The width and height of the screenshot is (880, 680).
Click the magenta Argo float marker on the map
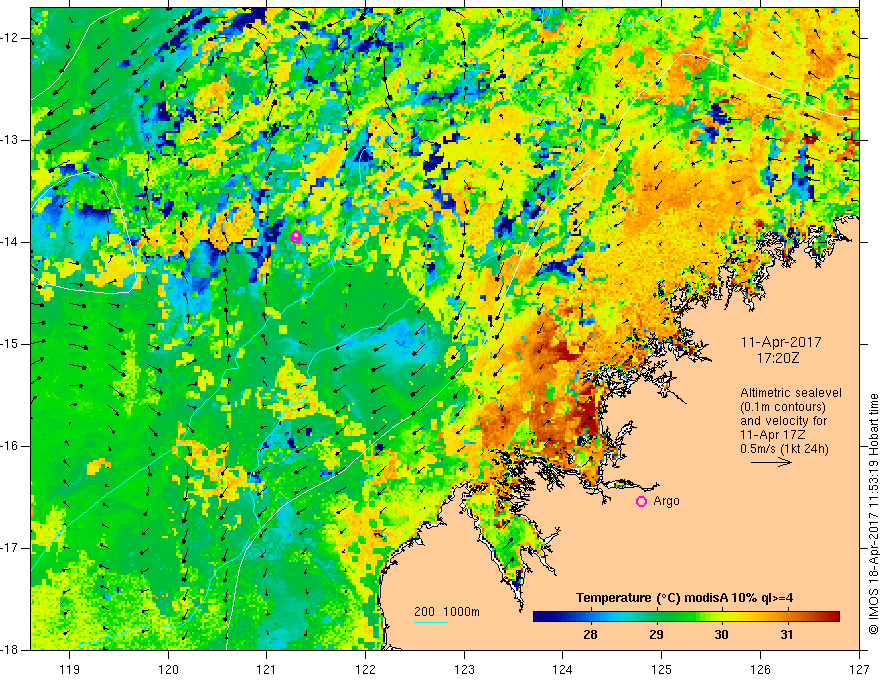point(296,236)
